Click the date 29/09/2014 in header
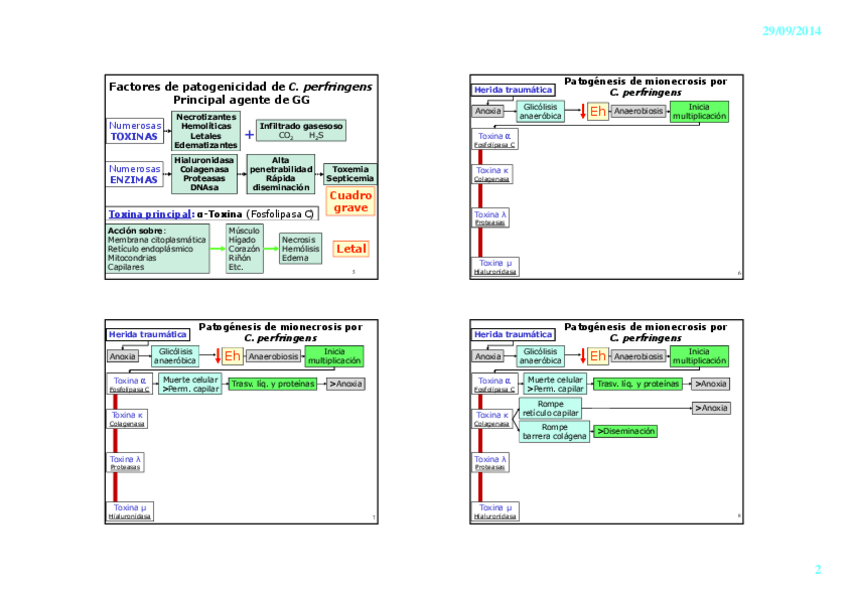Viewport: 848px width, 599px height. pyautogui.click(x=791, y=31)
